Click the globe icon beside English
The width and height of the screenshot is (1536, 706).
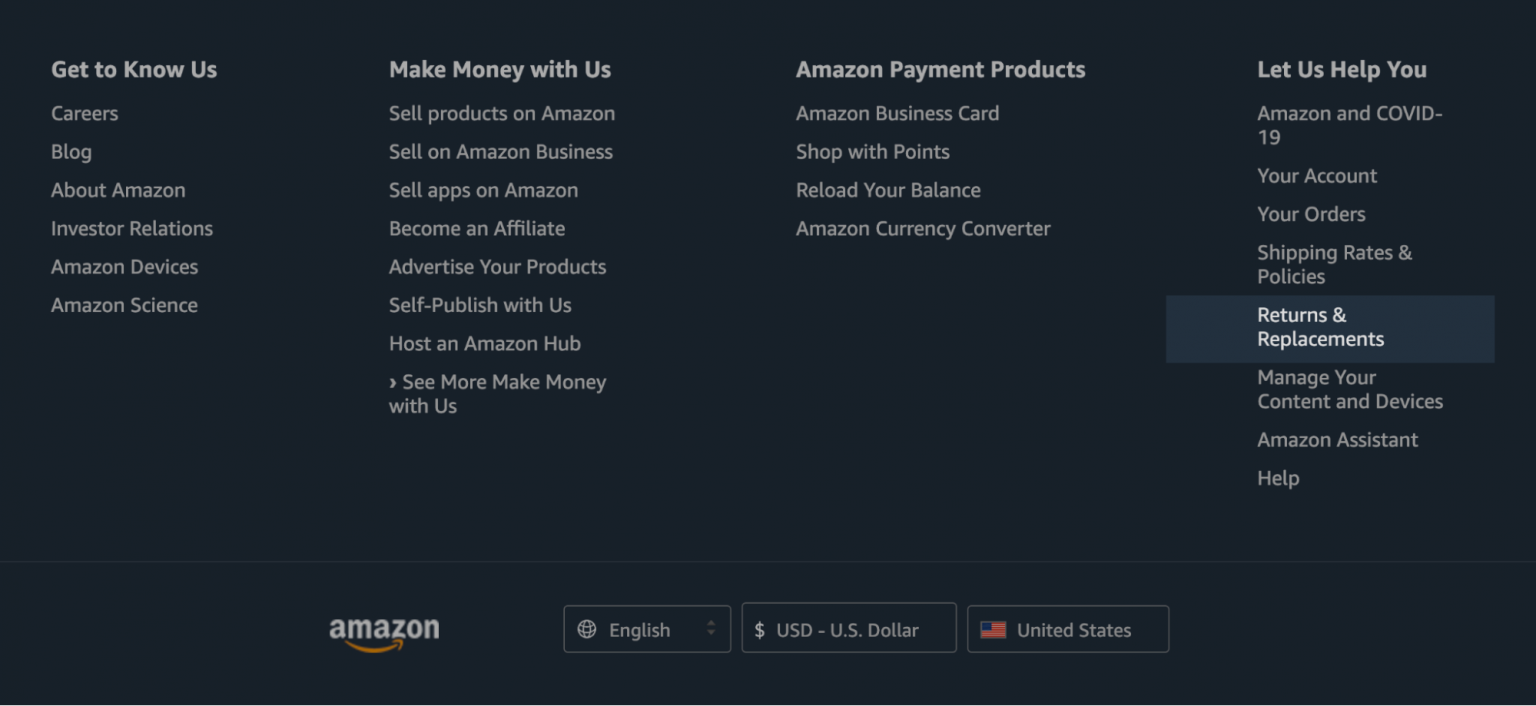click(586, 629)
